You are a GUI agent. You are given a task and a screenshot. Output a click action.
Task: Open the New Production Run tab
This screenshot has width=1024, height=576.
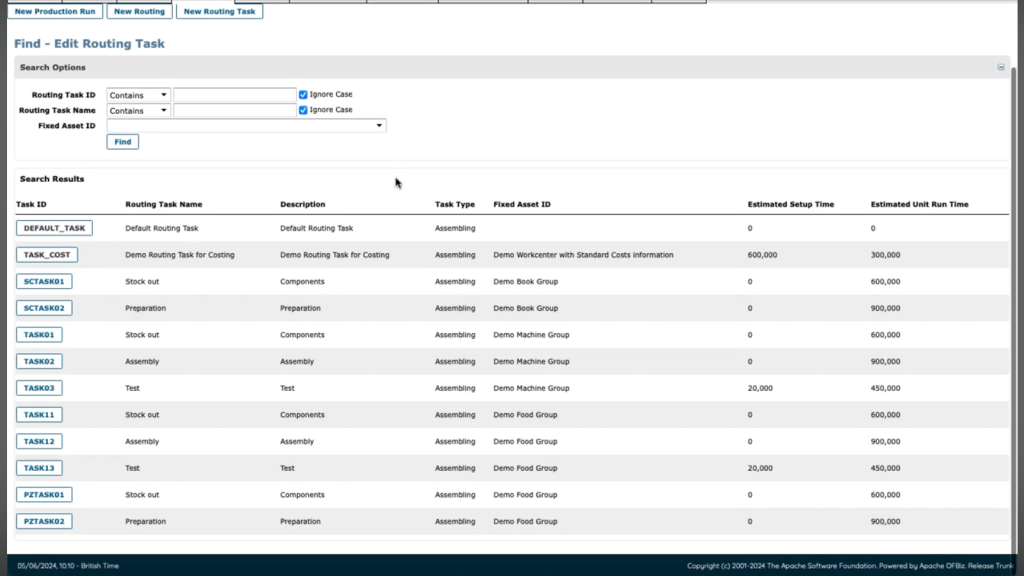click(55, 12)
